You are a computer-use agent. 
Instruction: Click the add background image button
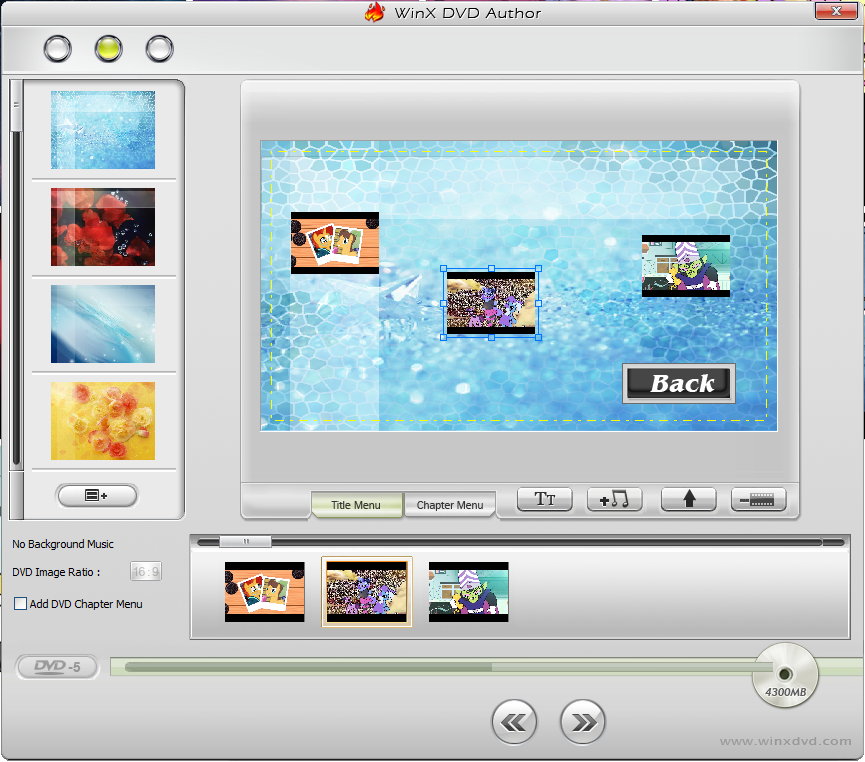tap(97, 495)
